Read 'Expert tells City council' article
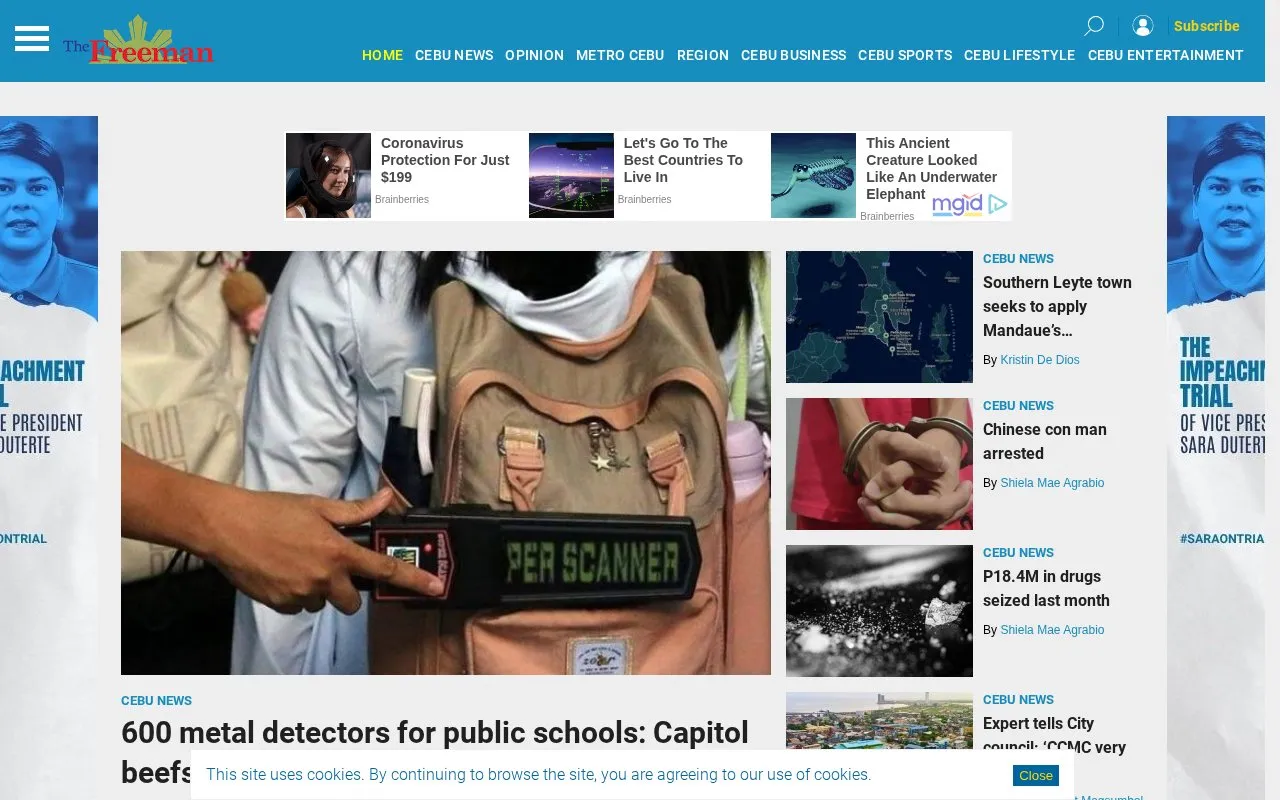Viewport: 1280px width, 800px height. click(x=1054, y=735)
